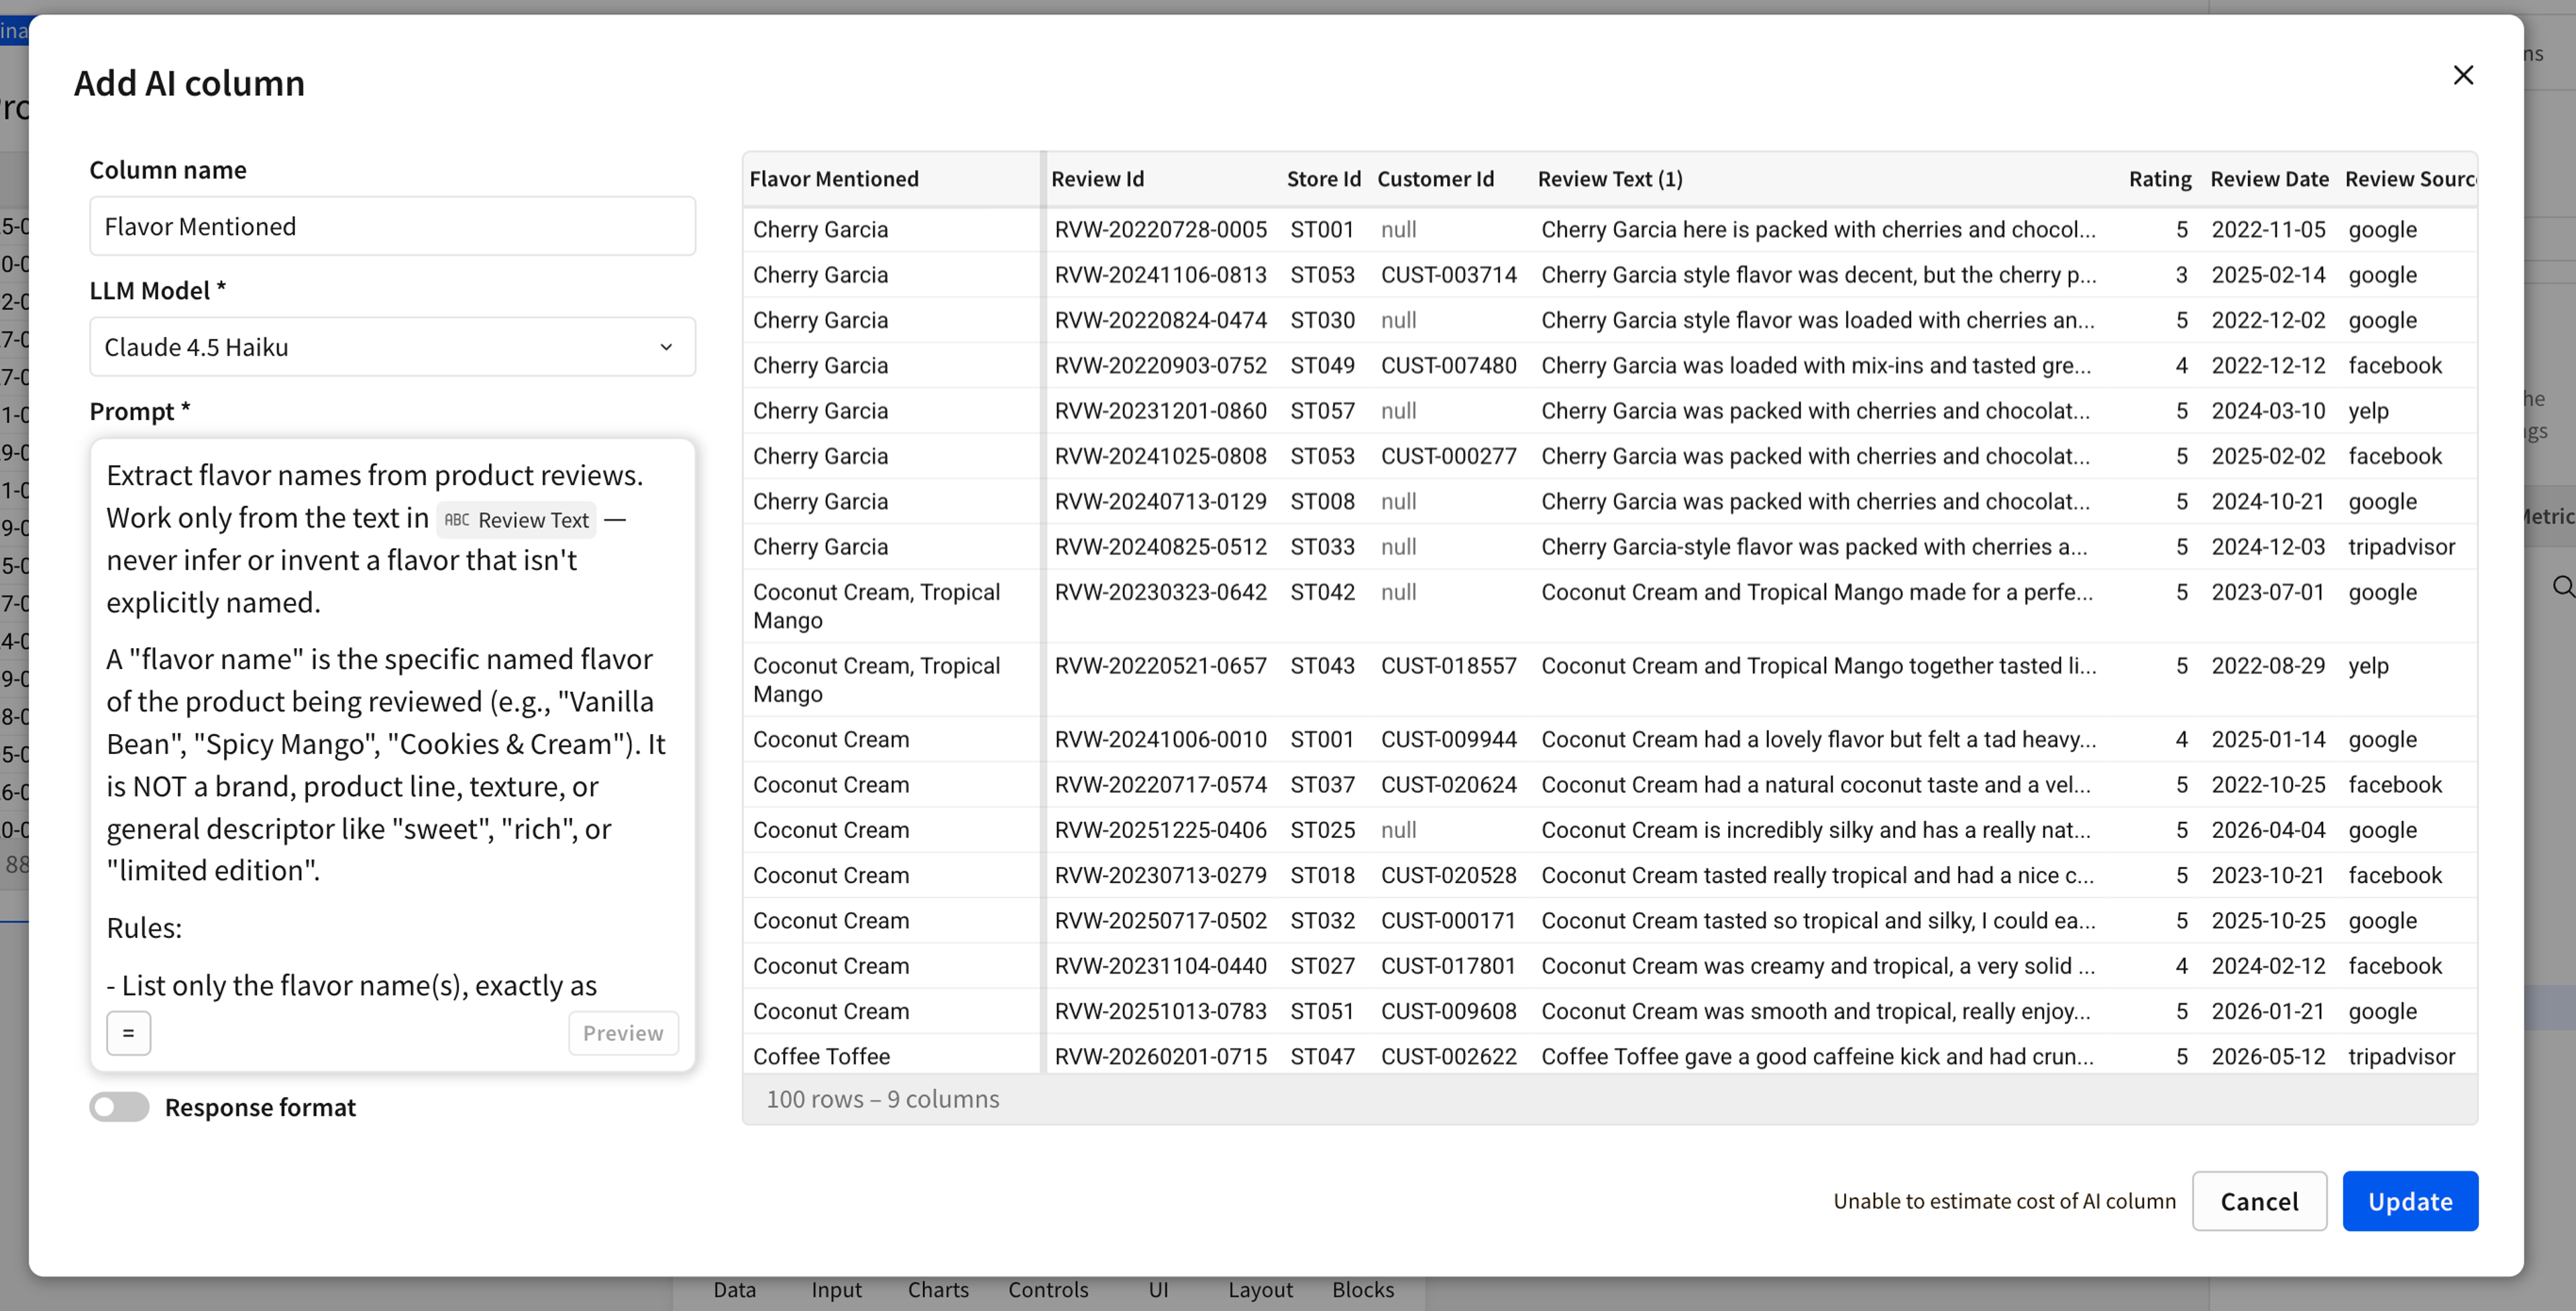This screenshot has width=2576, height=1311.
Task: Click the Rating column header
Action: coord(2159,179)
